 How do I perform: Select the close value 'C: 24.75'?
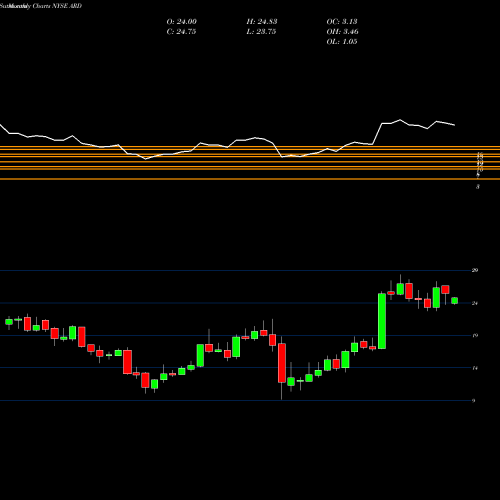click(181, 32)
